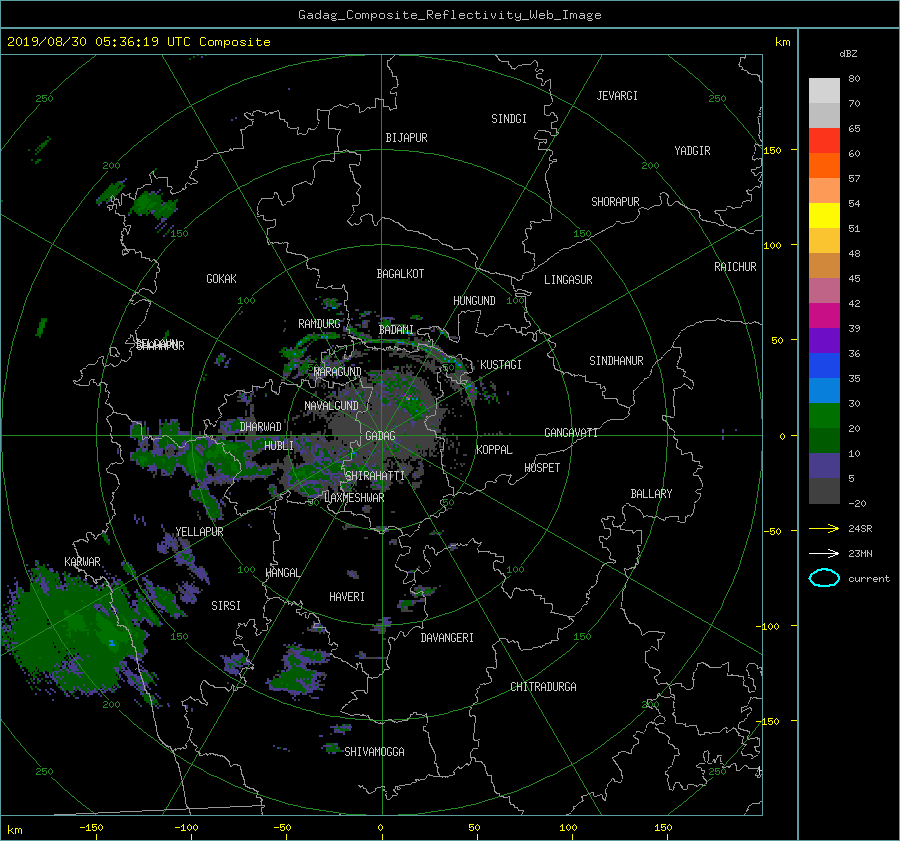This screenshot has width=900, height=841.
Task: Click the YELLAPUR city label
Action: tap(199, 532)
